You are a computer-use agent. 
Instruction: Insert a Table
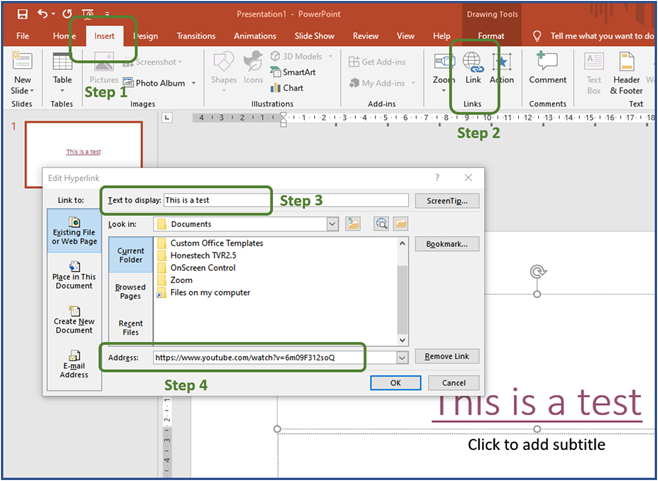coord(62,73)
